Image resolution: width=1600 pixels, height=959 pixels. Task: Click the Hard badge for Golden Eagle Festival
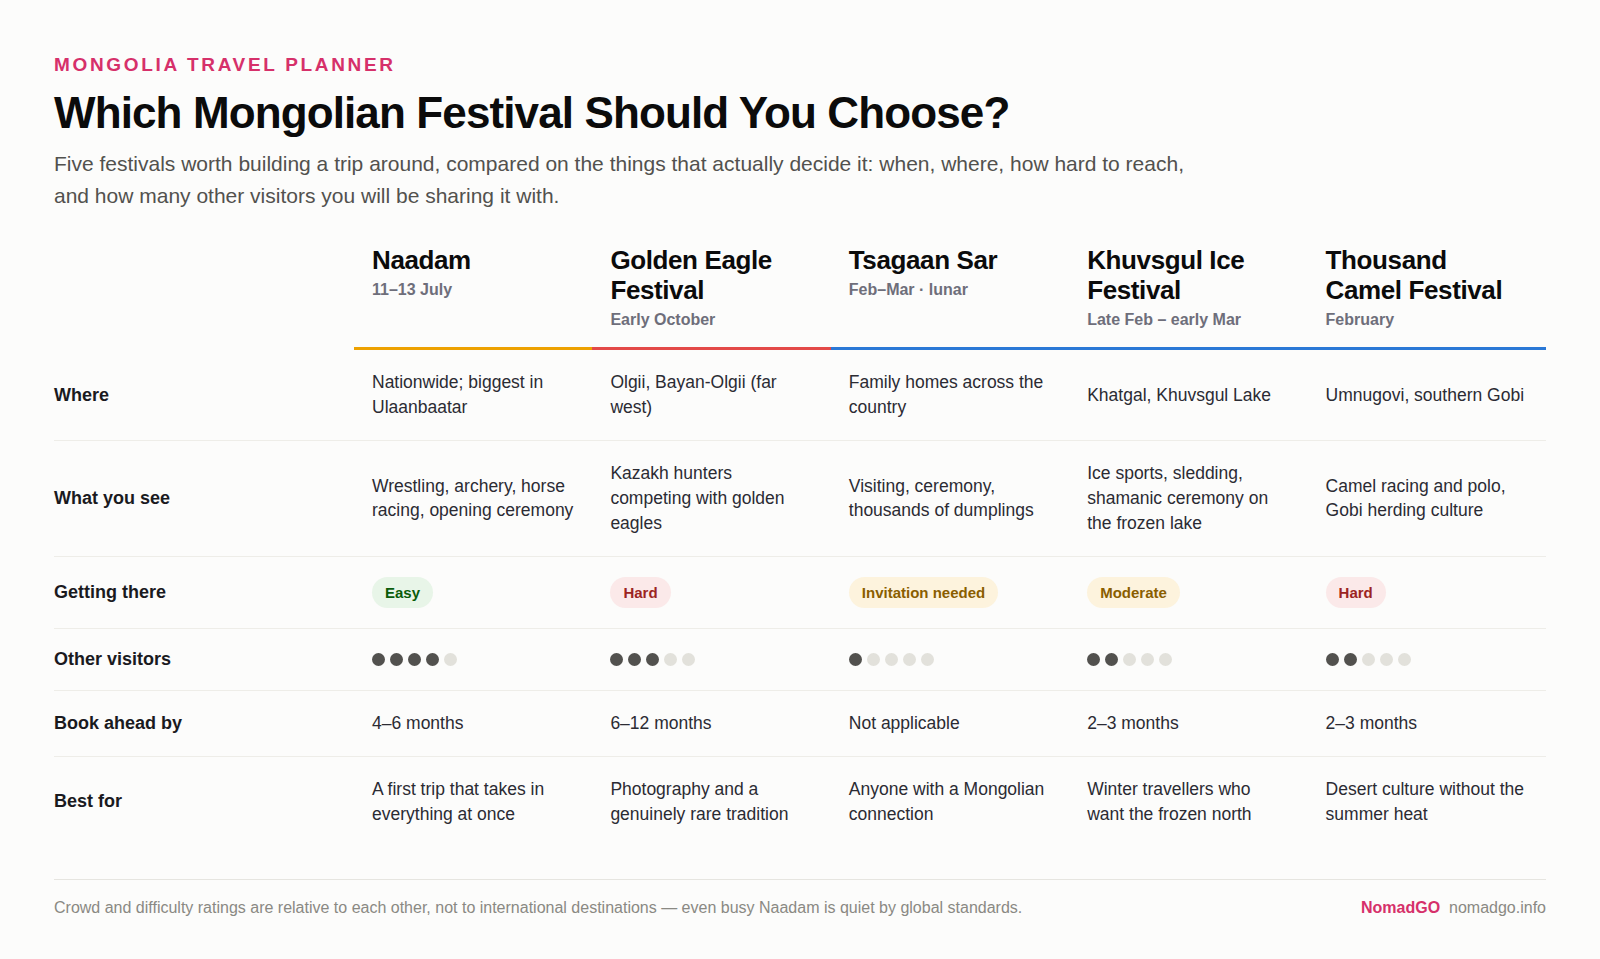(x=640, y=593)
